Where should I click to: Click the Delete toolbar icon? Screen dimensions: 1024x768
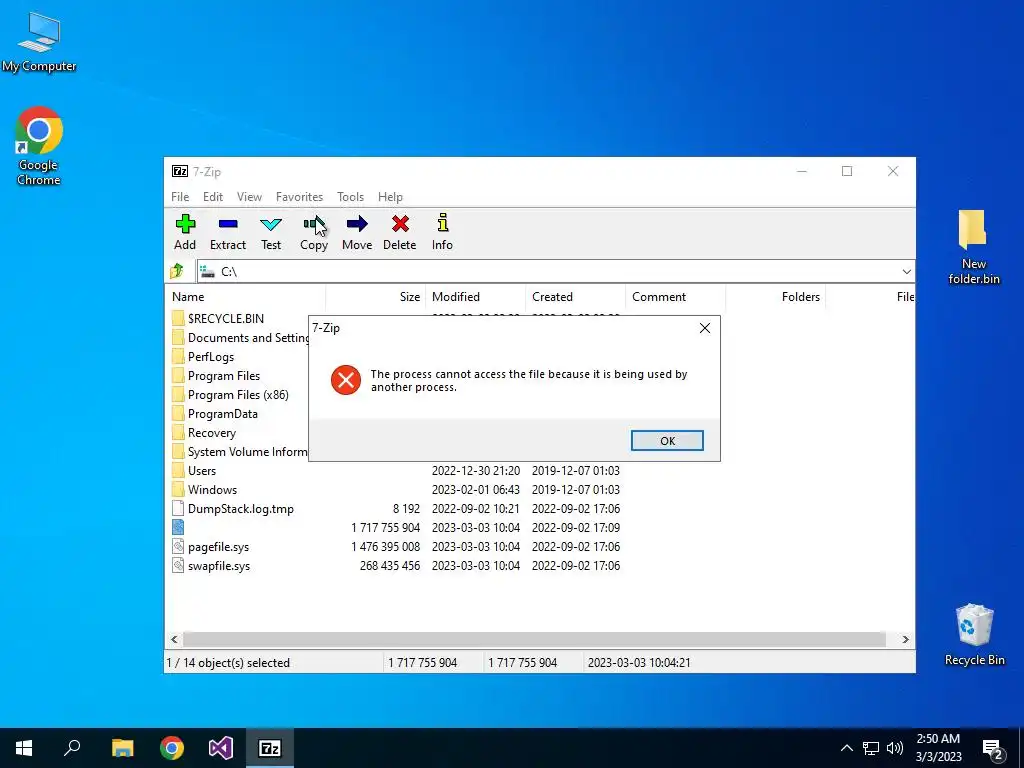400,225
